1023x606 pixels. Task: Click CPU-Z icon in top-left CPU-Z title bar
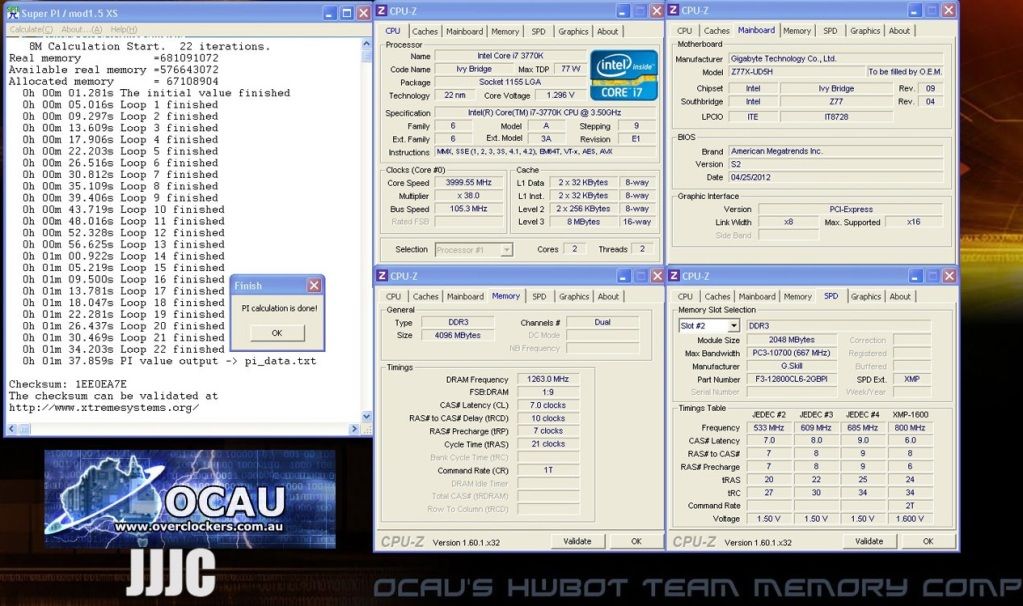[382, 11]
